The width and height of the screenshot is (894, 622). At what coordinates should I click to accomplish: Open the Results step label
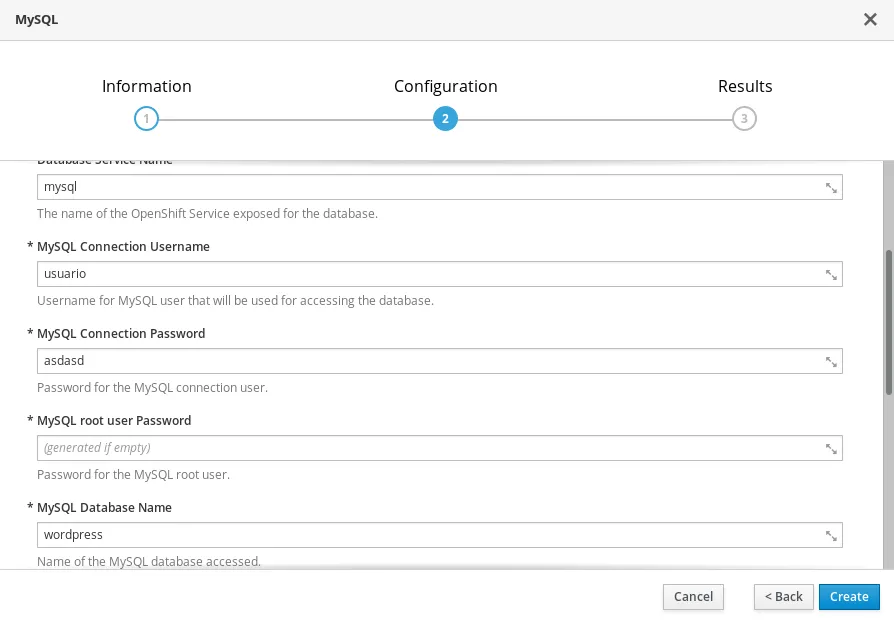[x=745, y=87]
